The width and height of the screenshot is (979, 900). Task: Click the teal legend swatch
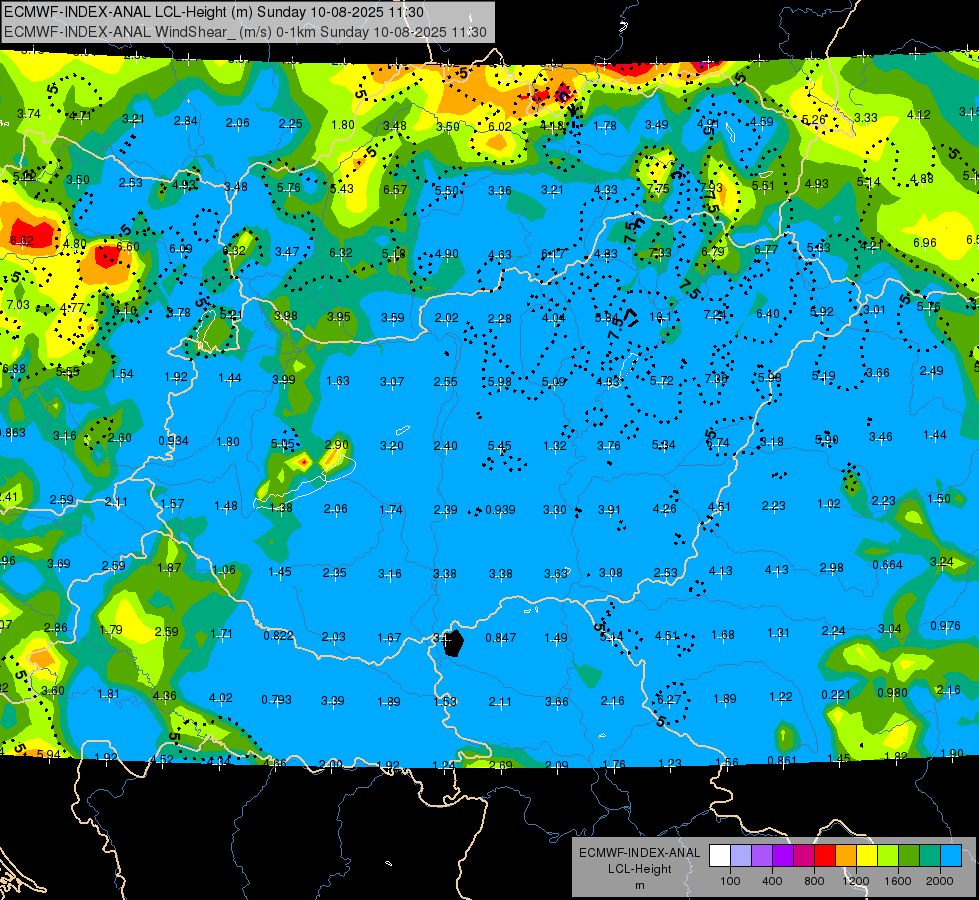point(930,856)
